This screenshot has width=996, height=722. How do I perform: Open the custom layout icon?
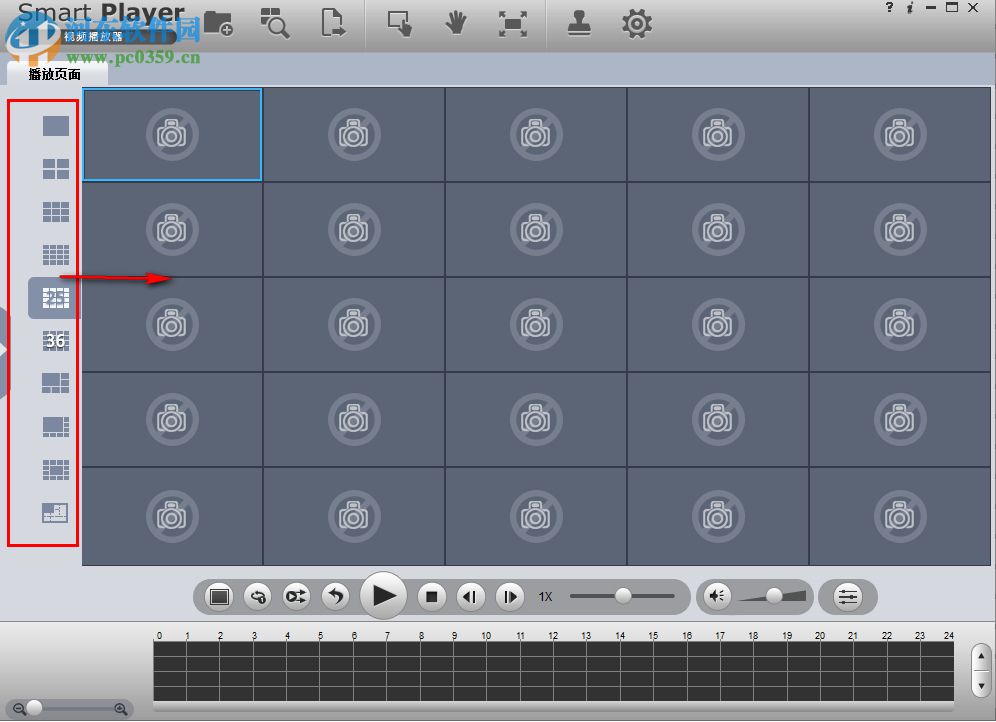pos(55,512)
